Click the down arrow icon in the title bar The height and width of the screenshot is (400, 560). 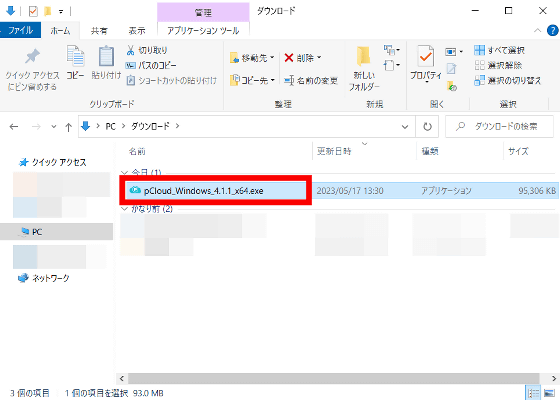pos(11,11)
